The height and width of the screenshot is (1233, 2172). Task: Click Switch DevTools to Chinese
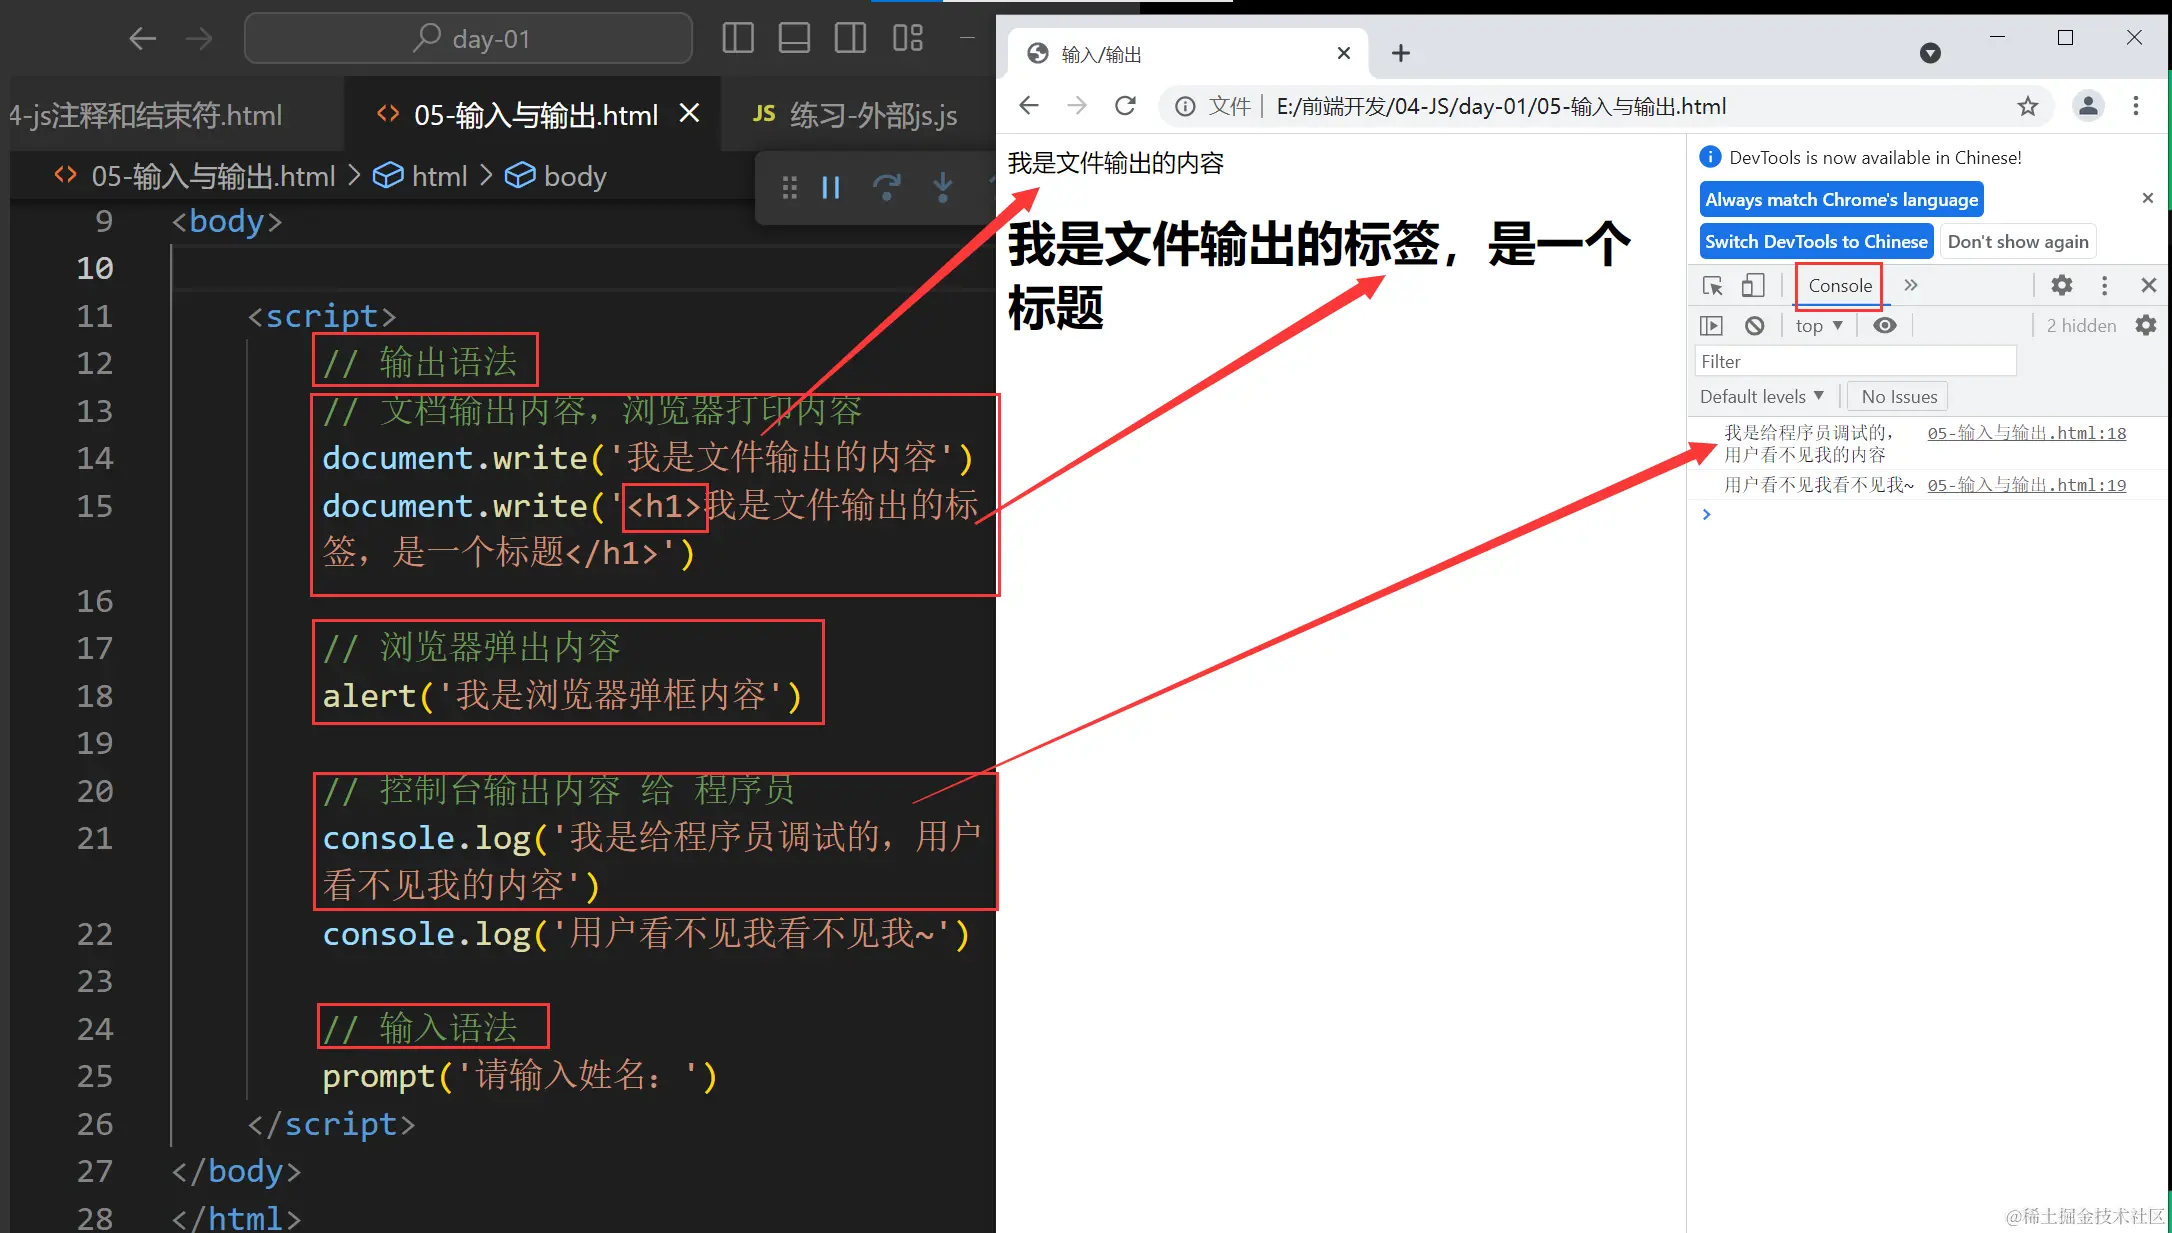[1816, 242]
